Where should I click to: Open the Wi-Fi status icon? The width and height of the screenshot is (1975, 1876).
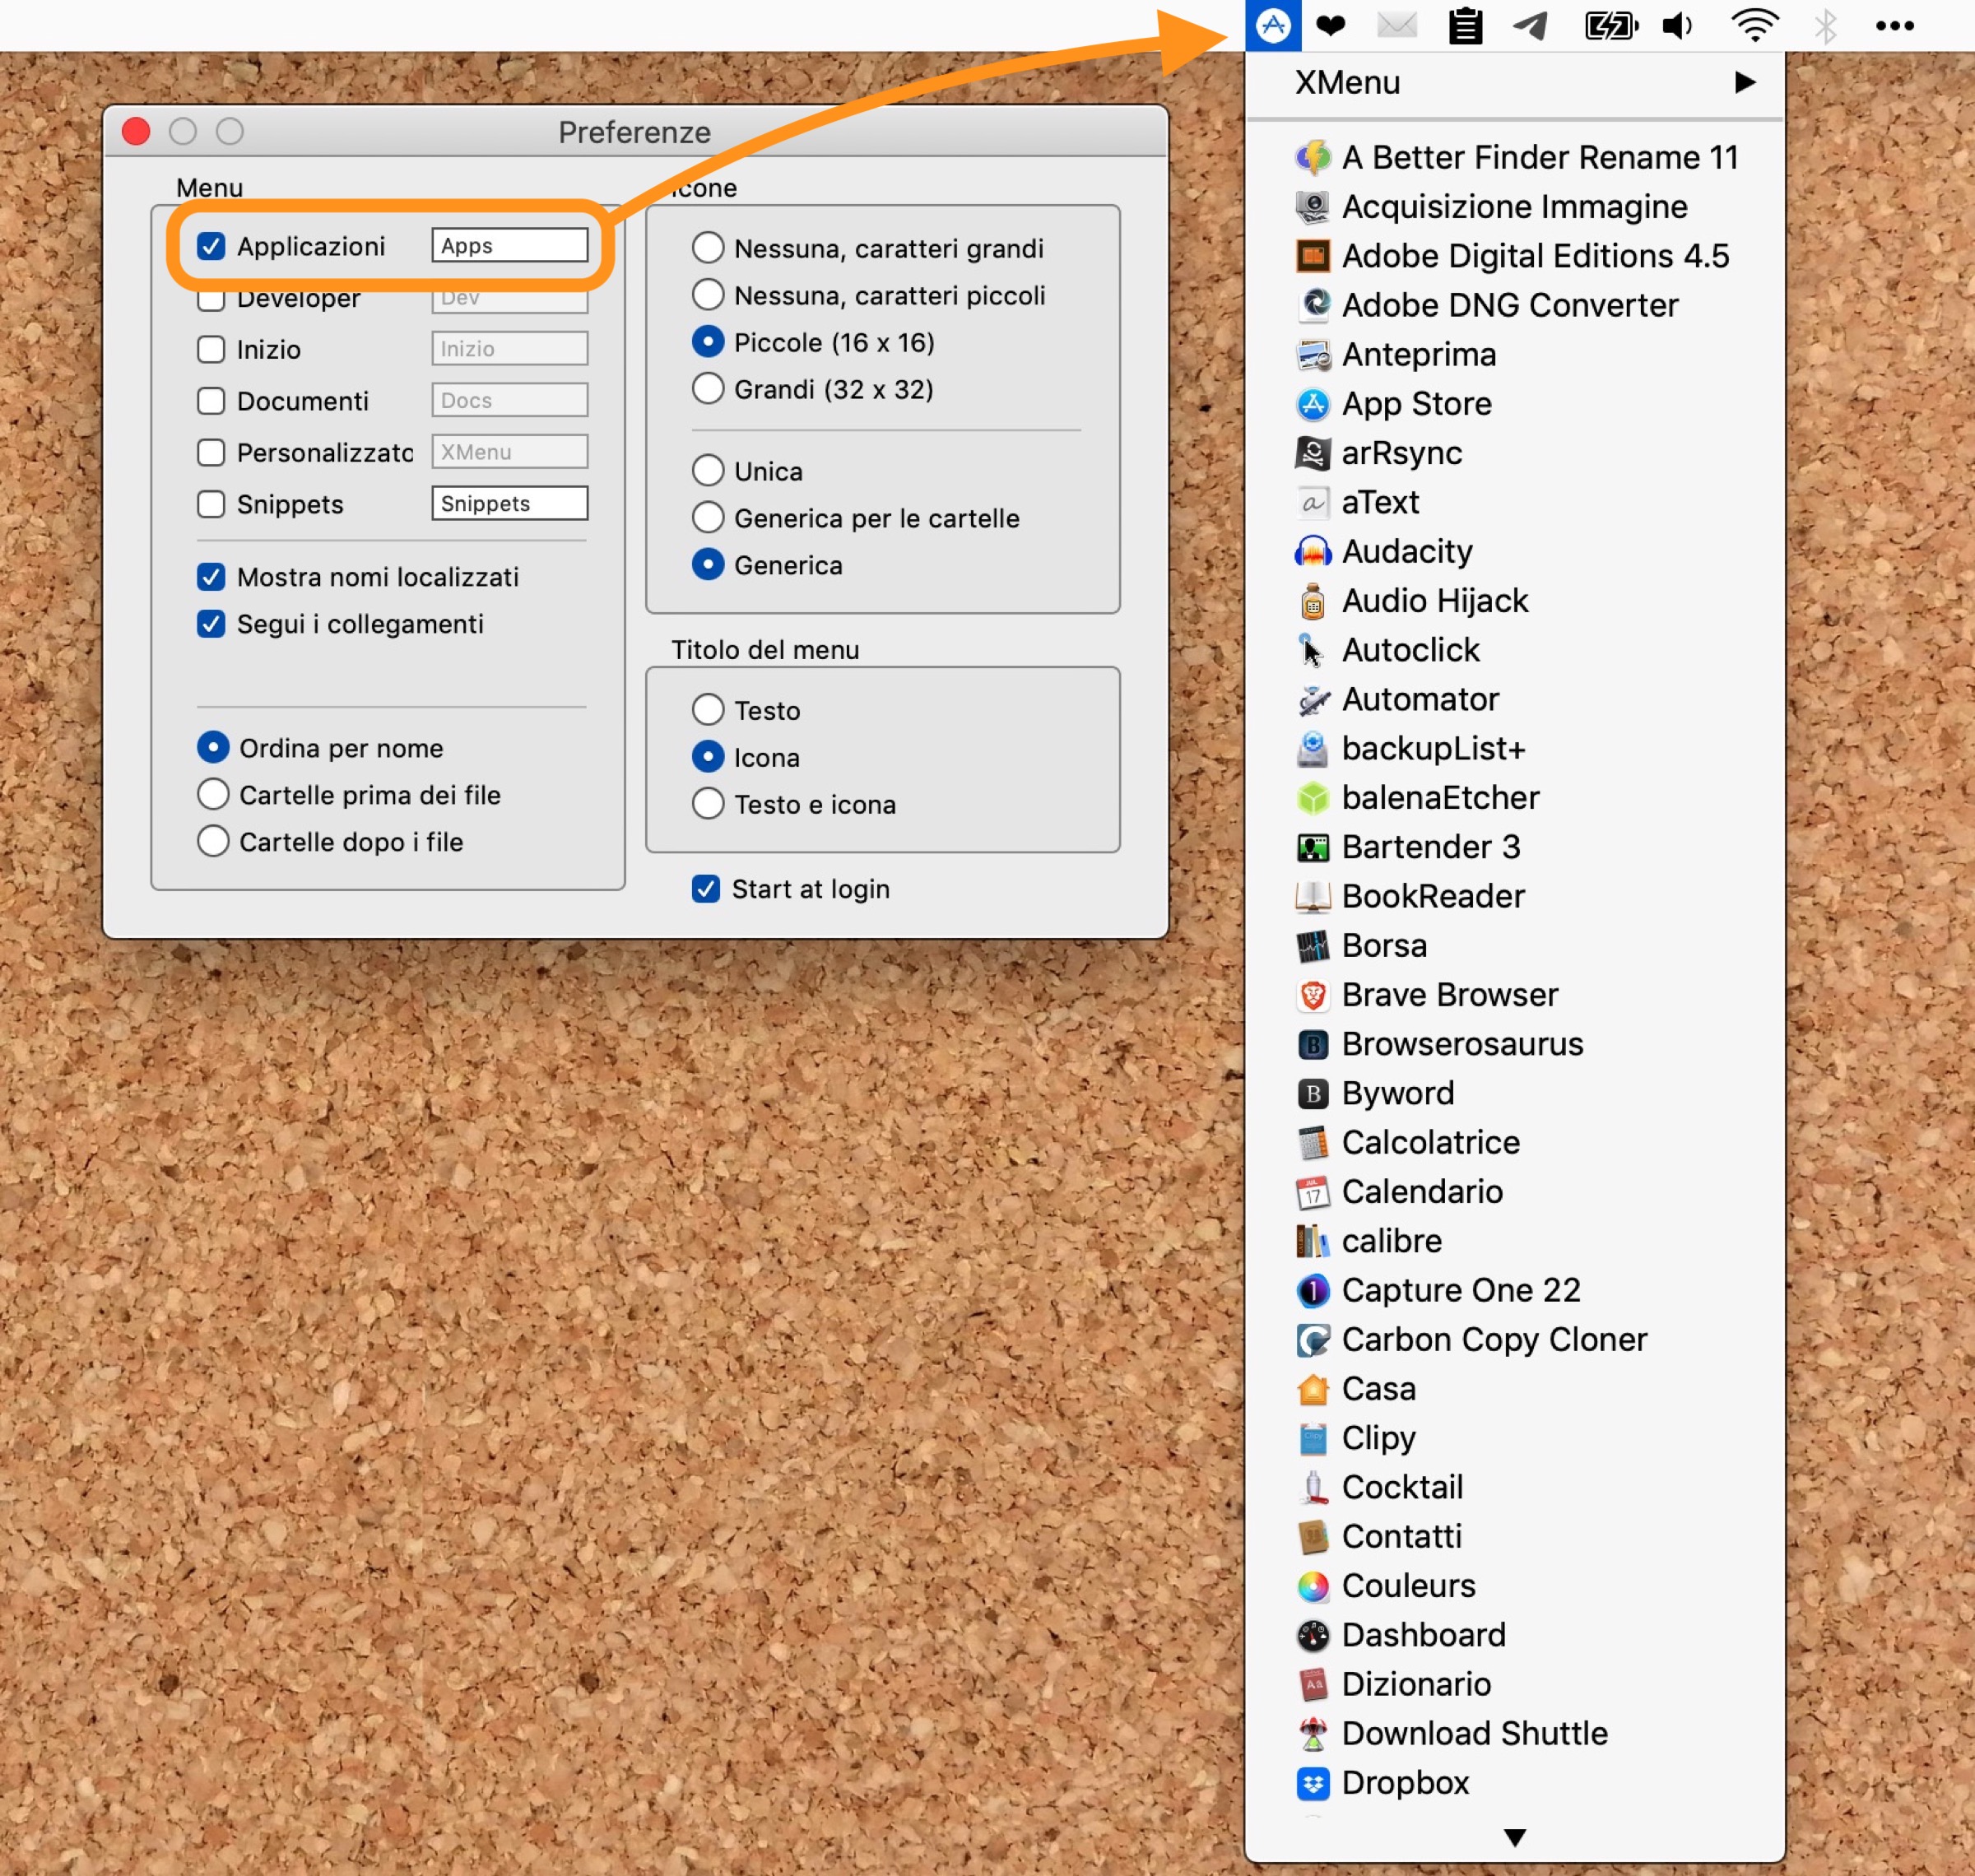coord(1754,26)
